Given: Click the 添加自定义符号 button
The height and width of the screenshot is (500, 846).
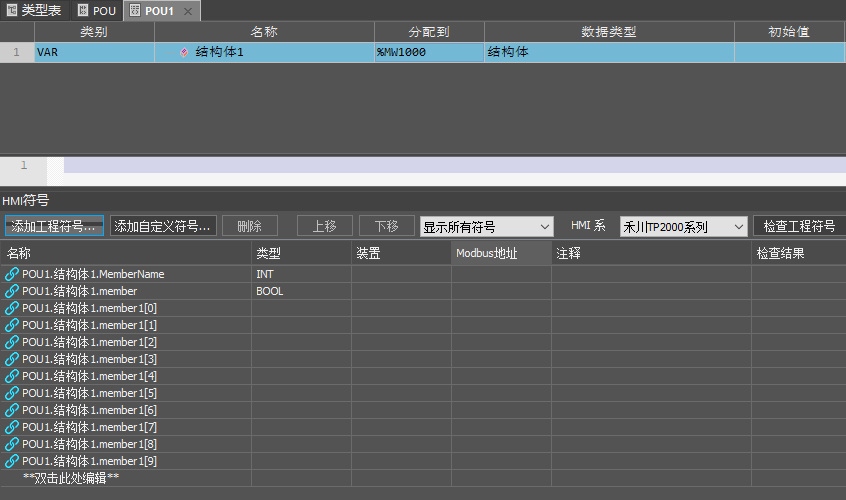Looking at the screenshot, I should [163, 227].
